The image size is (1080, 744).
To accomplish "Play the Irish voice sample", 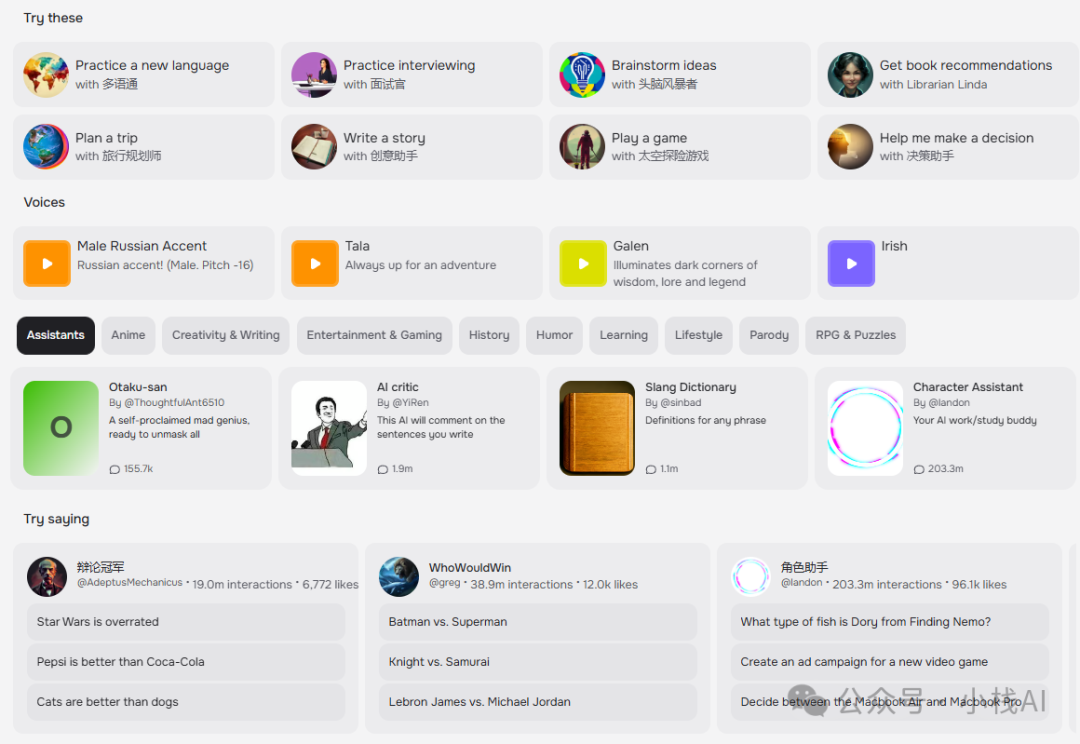I will pos(851,263).
